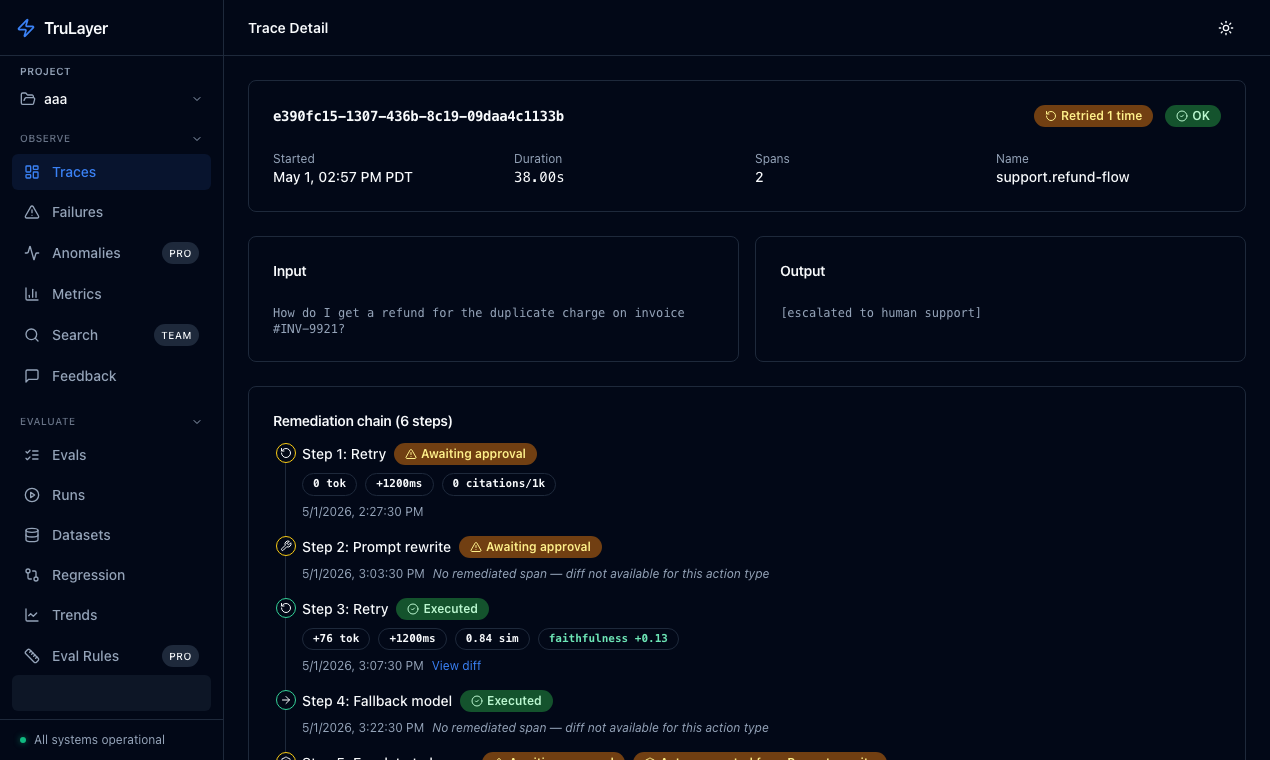Click the Feedback speech bubble icon
The height and width of the screenshot is (760, 1270).
32,376
